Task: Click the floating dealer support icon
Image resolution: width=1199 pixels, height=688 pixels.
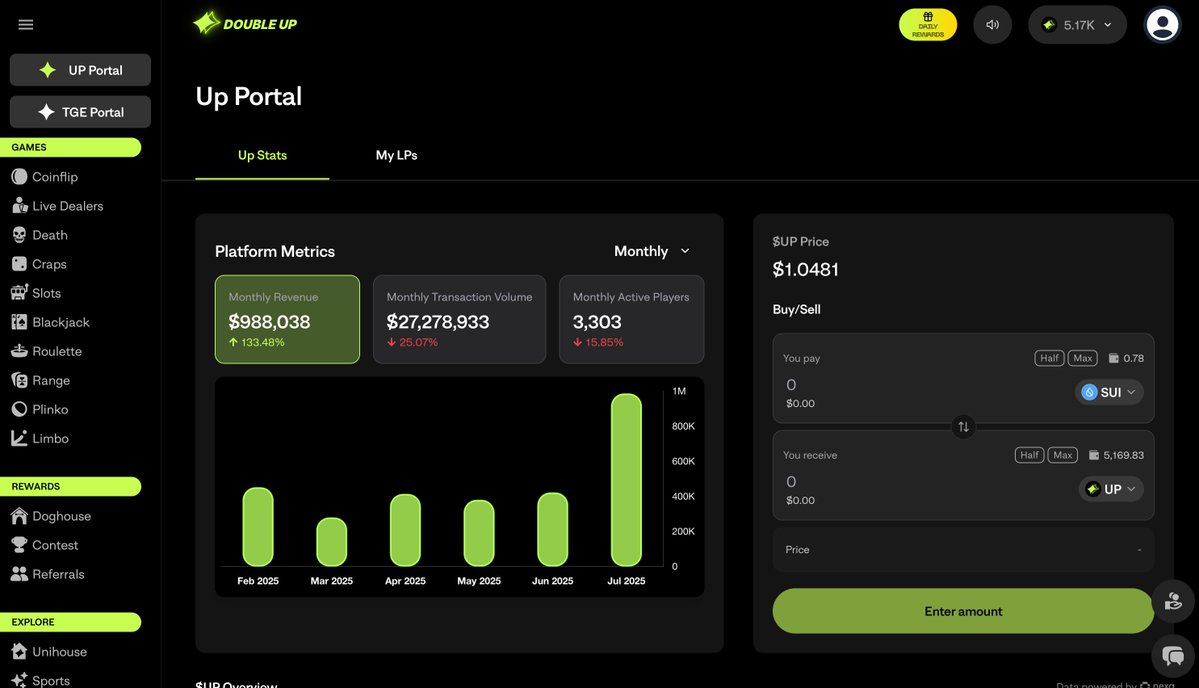Action: point(1173,602)
